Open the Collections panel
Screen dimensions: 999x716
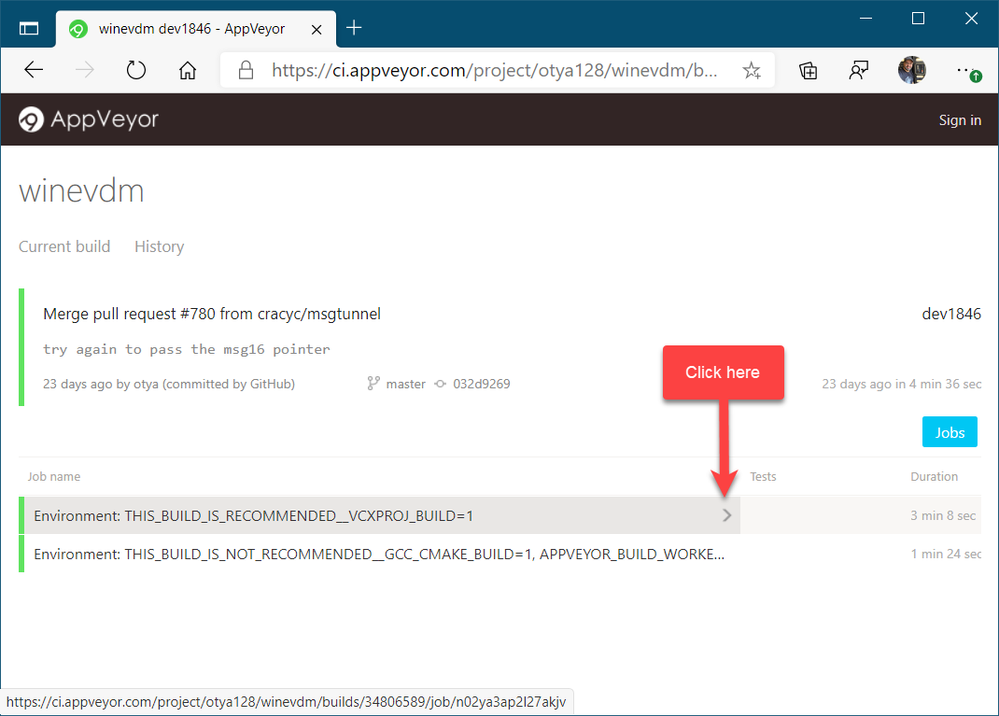pyautogui.click(x=808, y=70)
